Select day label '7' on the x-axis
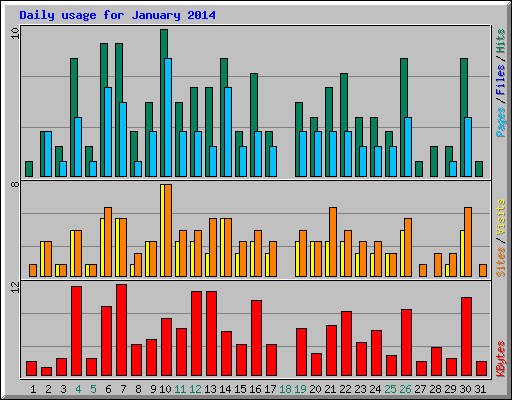This screenshot has width=512, height=400. [123, 389]
